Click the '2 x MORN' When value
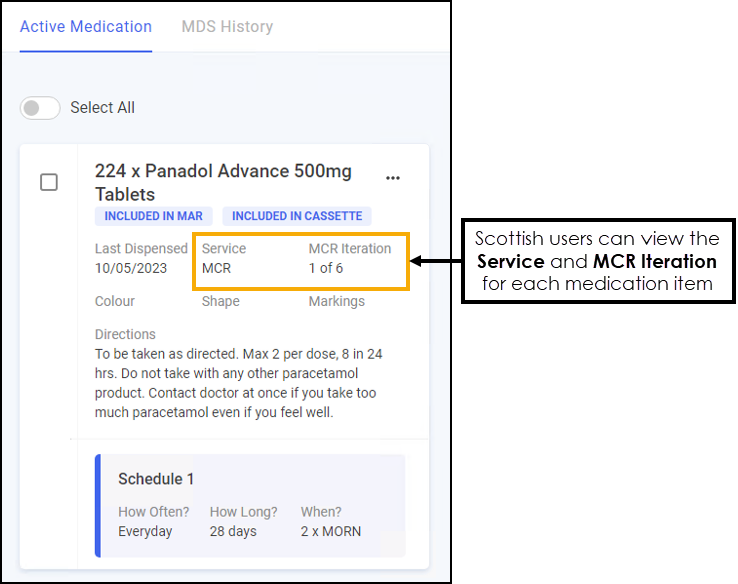Image resolution: width=738 pixels, height=584 pixels. point(330,531)
